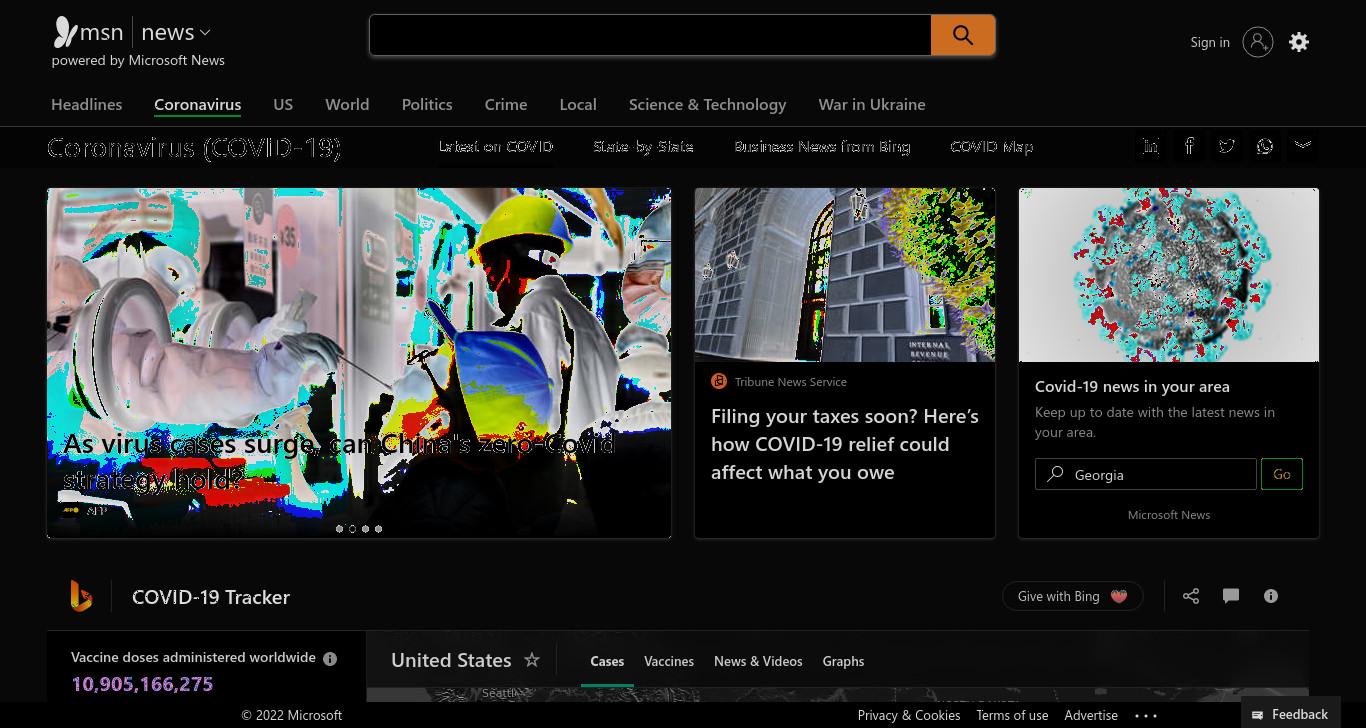This screenshot has height=728, width=1366.
Task: Click the Bing logo in tracker
Action: click(81, 596)
